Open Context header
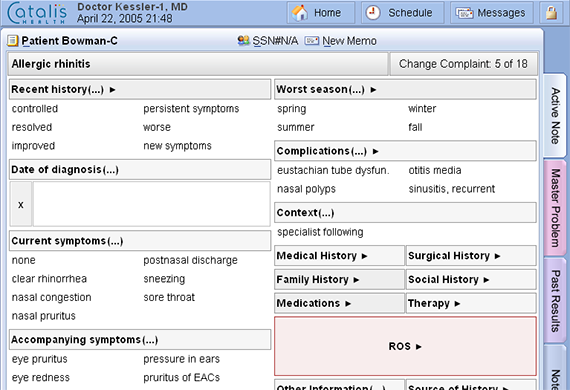Screen dimensions: 570x390 coord(405,213)
